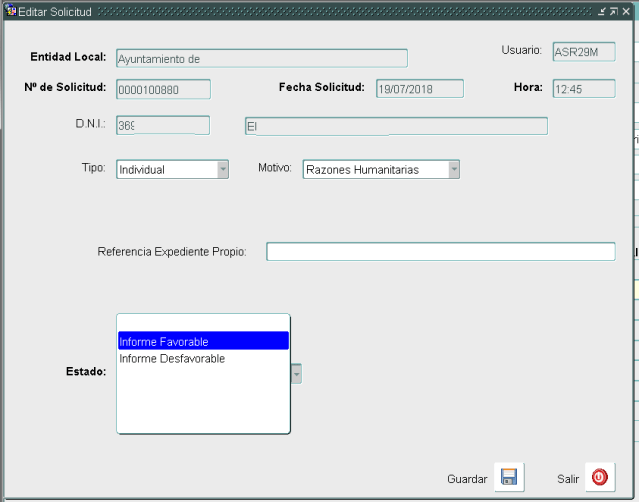Viewport: 639px width, 502px height.
Task: Click the Hora time field
Action: coord(583,88)
